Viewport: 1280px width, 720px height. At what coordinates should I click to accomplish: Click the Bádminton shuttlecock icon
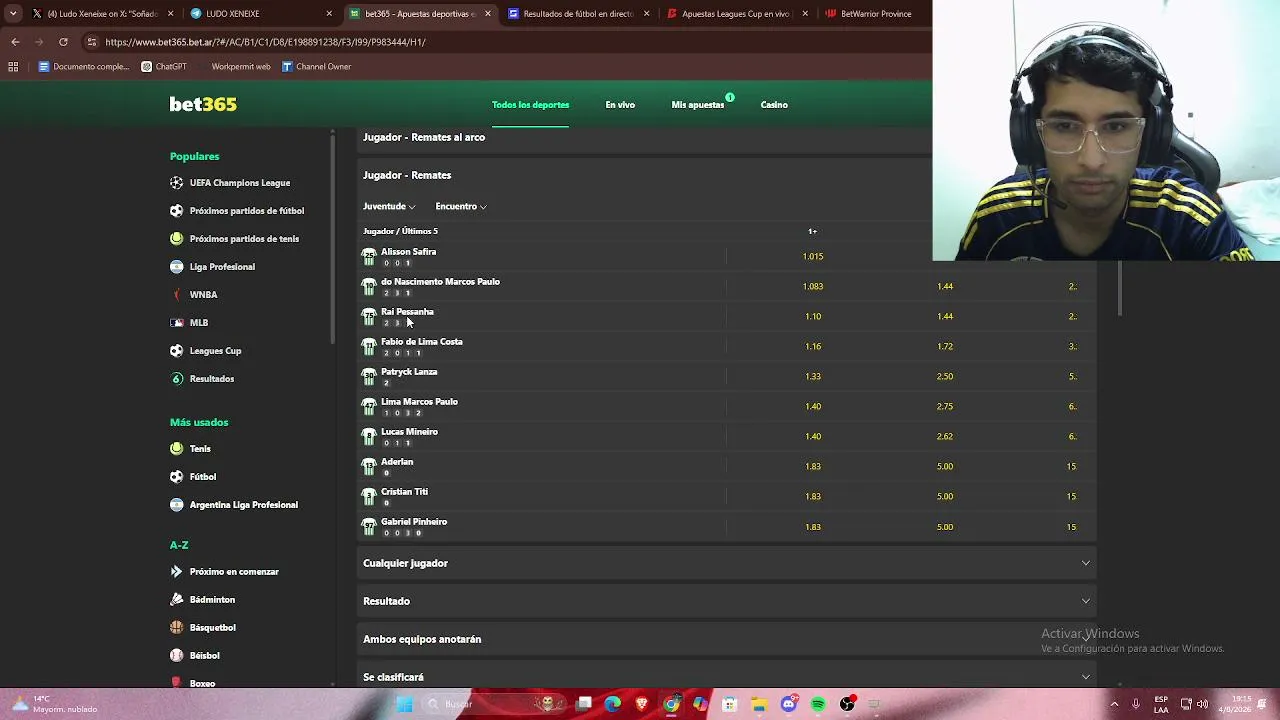(177, 600)
